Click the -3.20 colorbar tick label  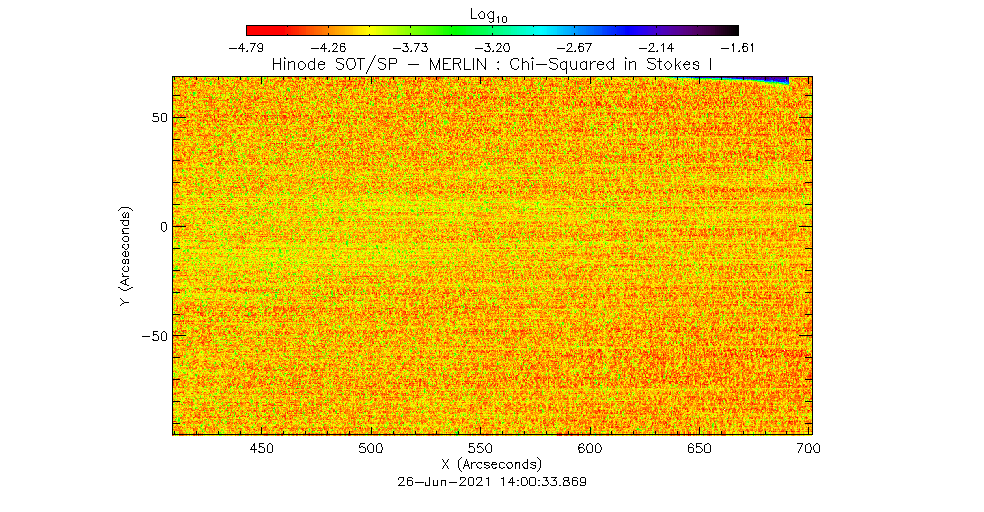[x=491, y=47]
